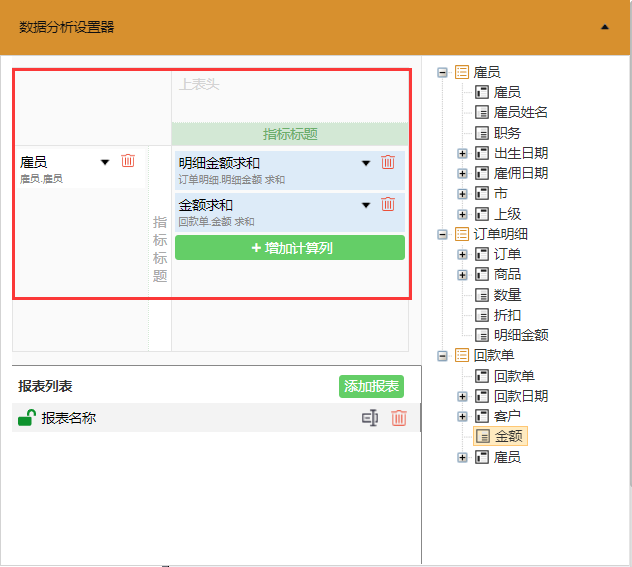Screen dimensions: 632x567
Task: Open dropdown for 金额求和 indicator
Action: 366,205
